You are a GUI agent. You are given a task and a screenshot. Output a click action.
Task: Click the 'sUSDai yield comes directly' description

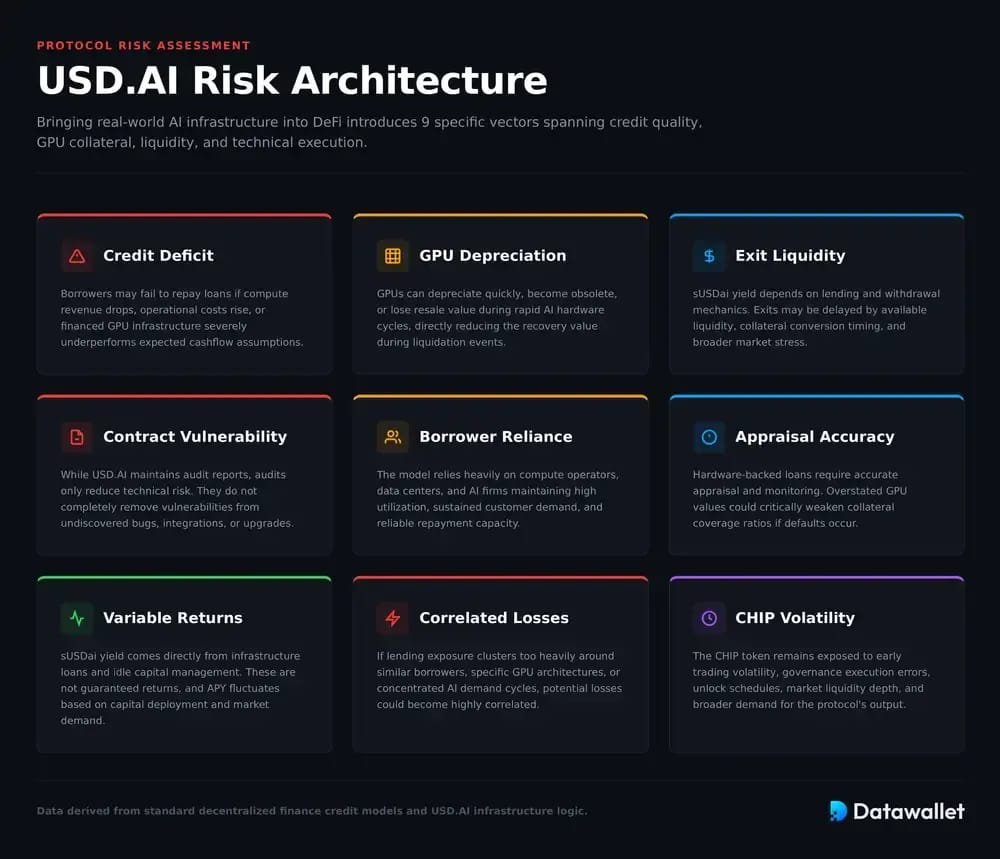(x=180, y=688)
